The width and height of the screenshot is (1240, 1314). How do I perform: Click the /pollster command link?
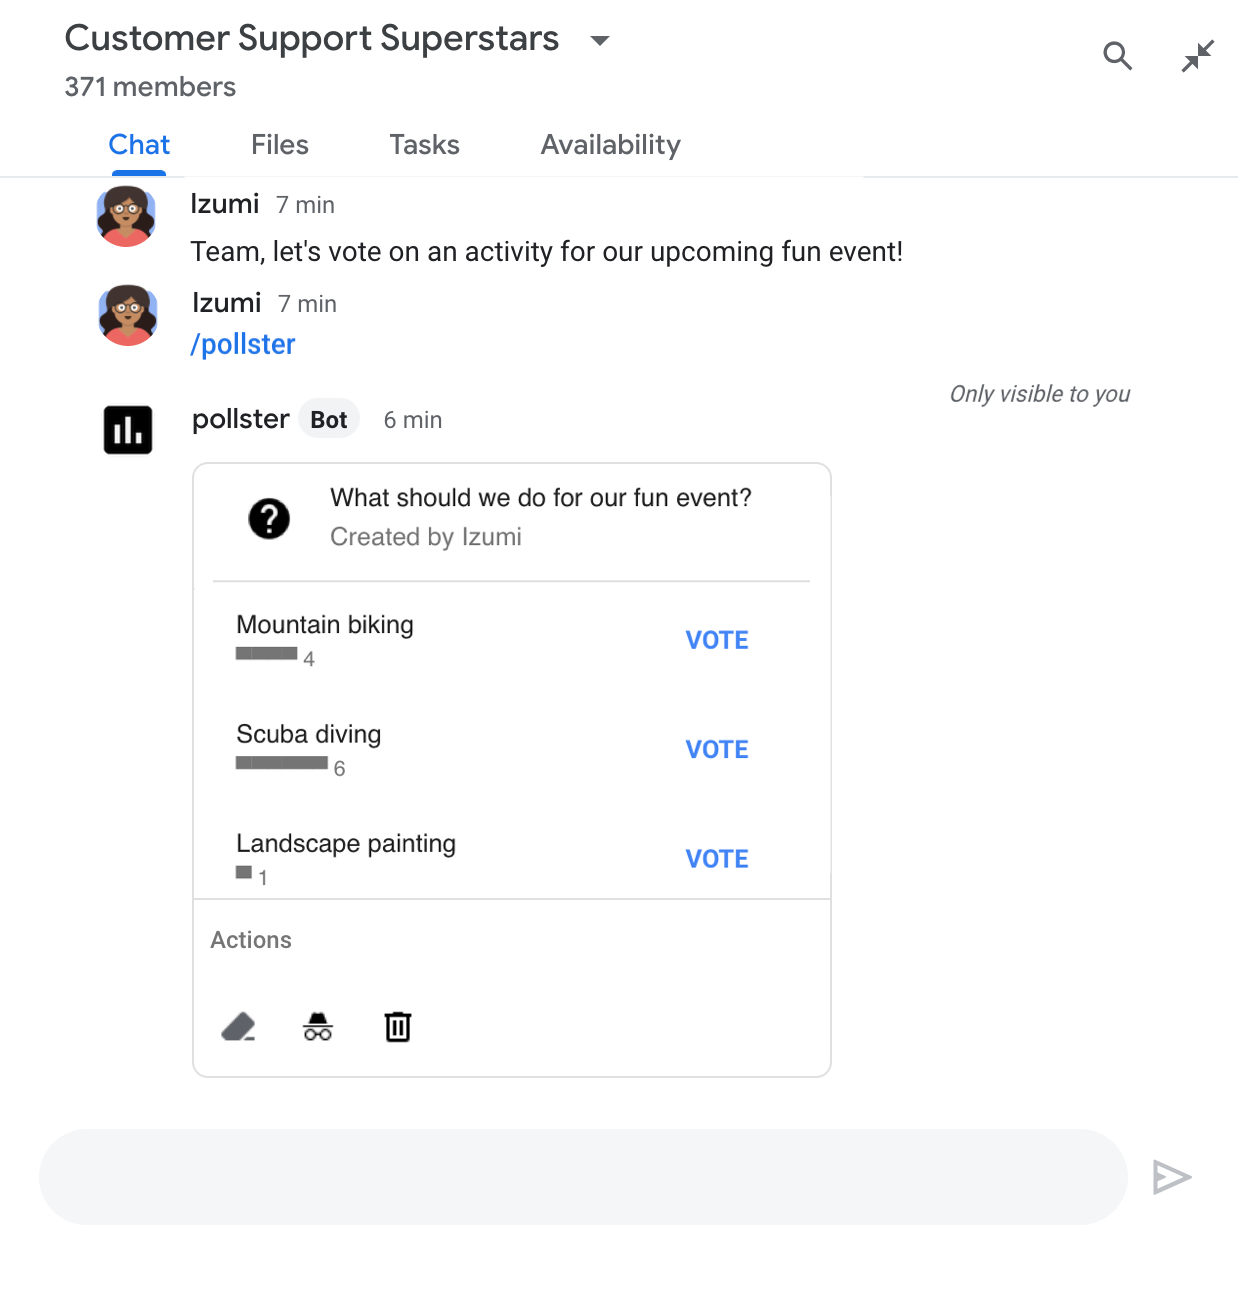point(243,344)
